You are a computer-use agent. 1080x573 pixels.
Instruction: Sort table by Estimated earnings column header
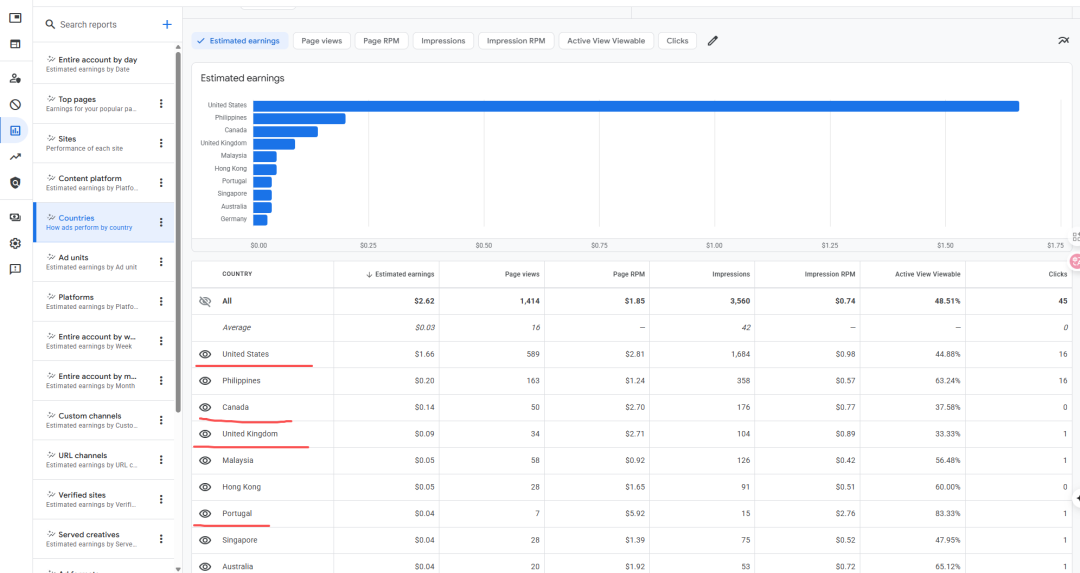point(404,274)
